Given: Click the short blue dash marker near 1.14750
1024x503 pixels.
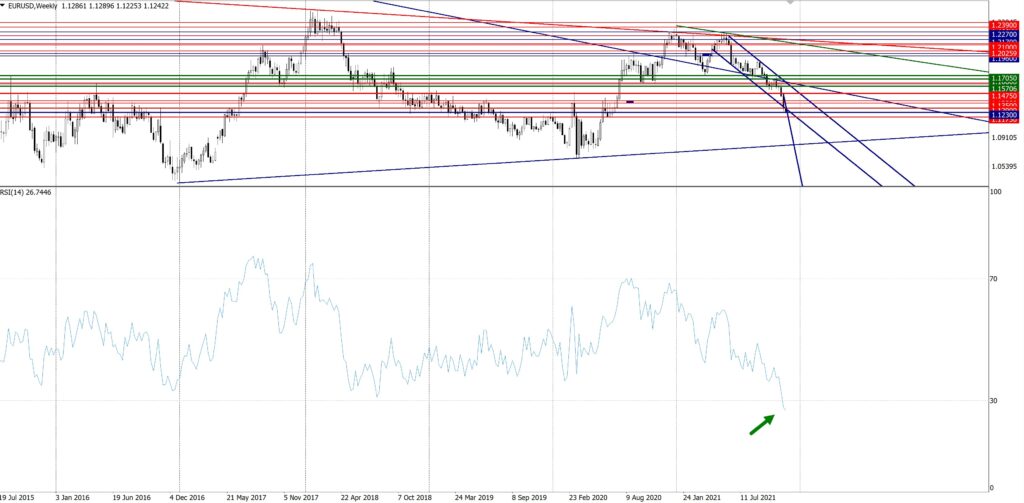Looking at the screenshot, I should (x=630, y=101).
